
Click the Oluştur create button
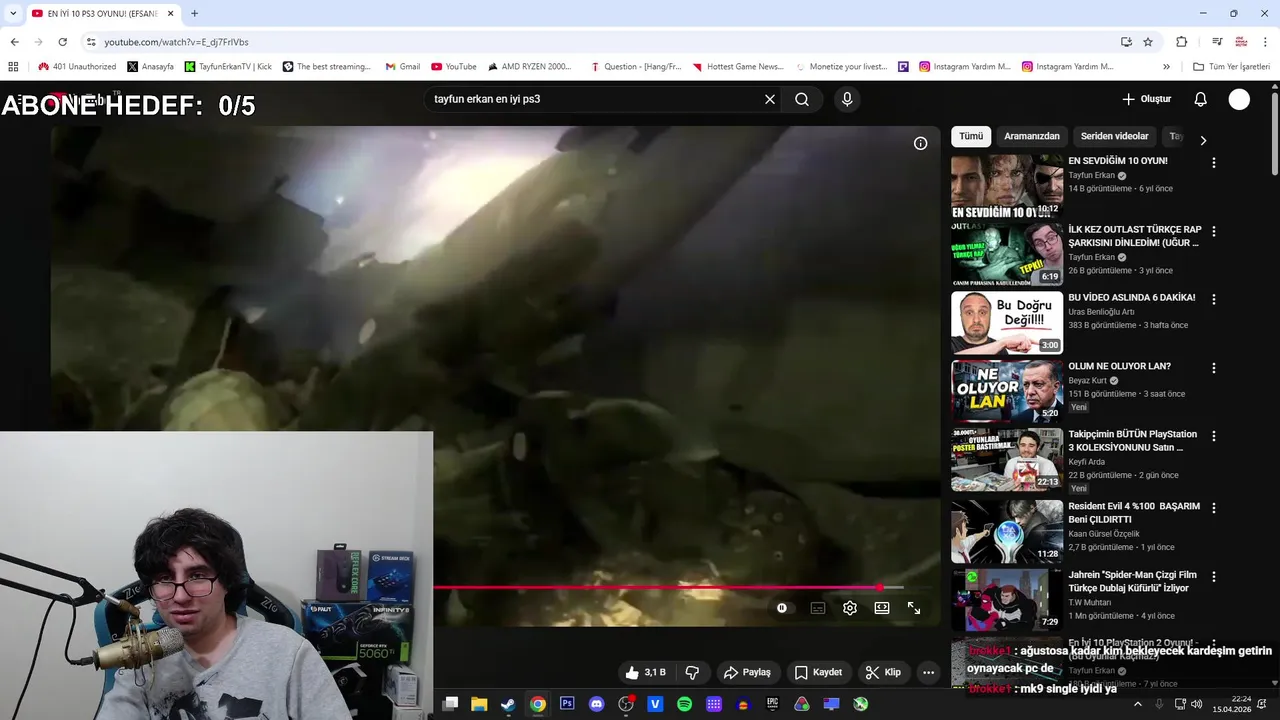pos(1147,99)
